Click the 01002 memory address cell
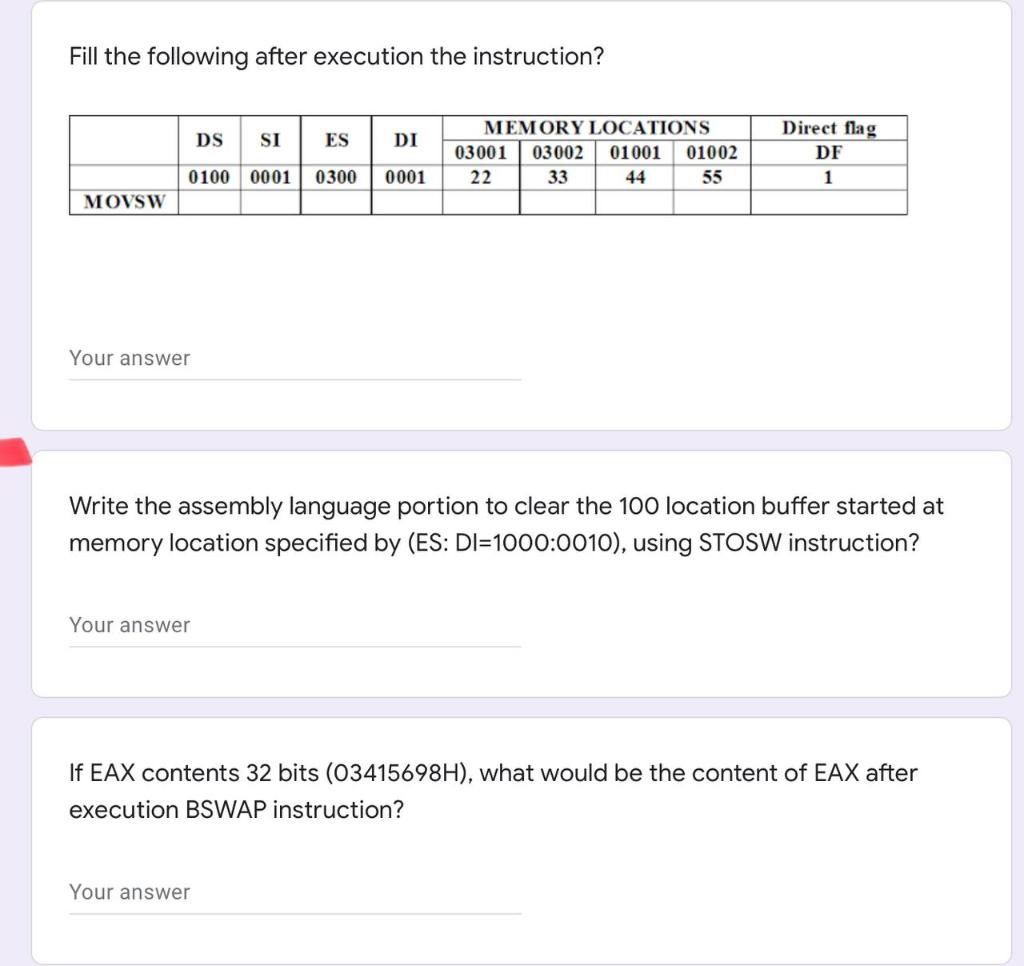 pyautogui.click(x=712, y=154)
